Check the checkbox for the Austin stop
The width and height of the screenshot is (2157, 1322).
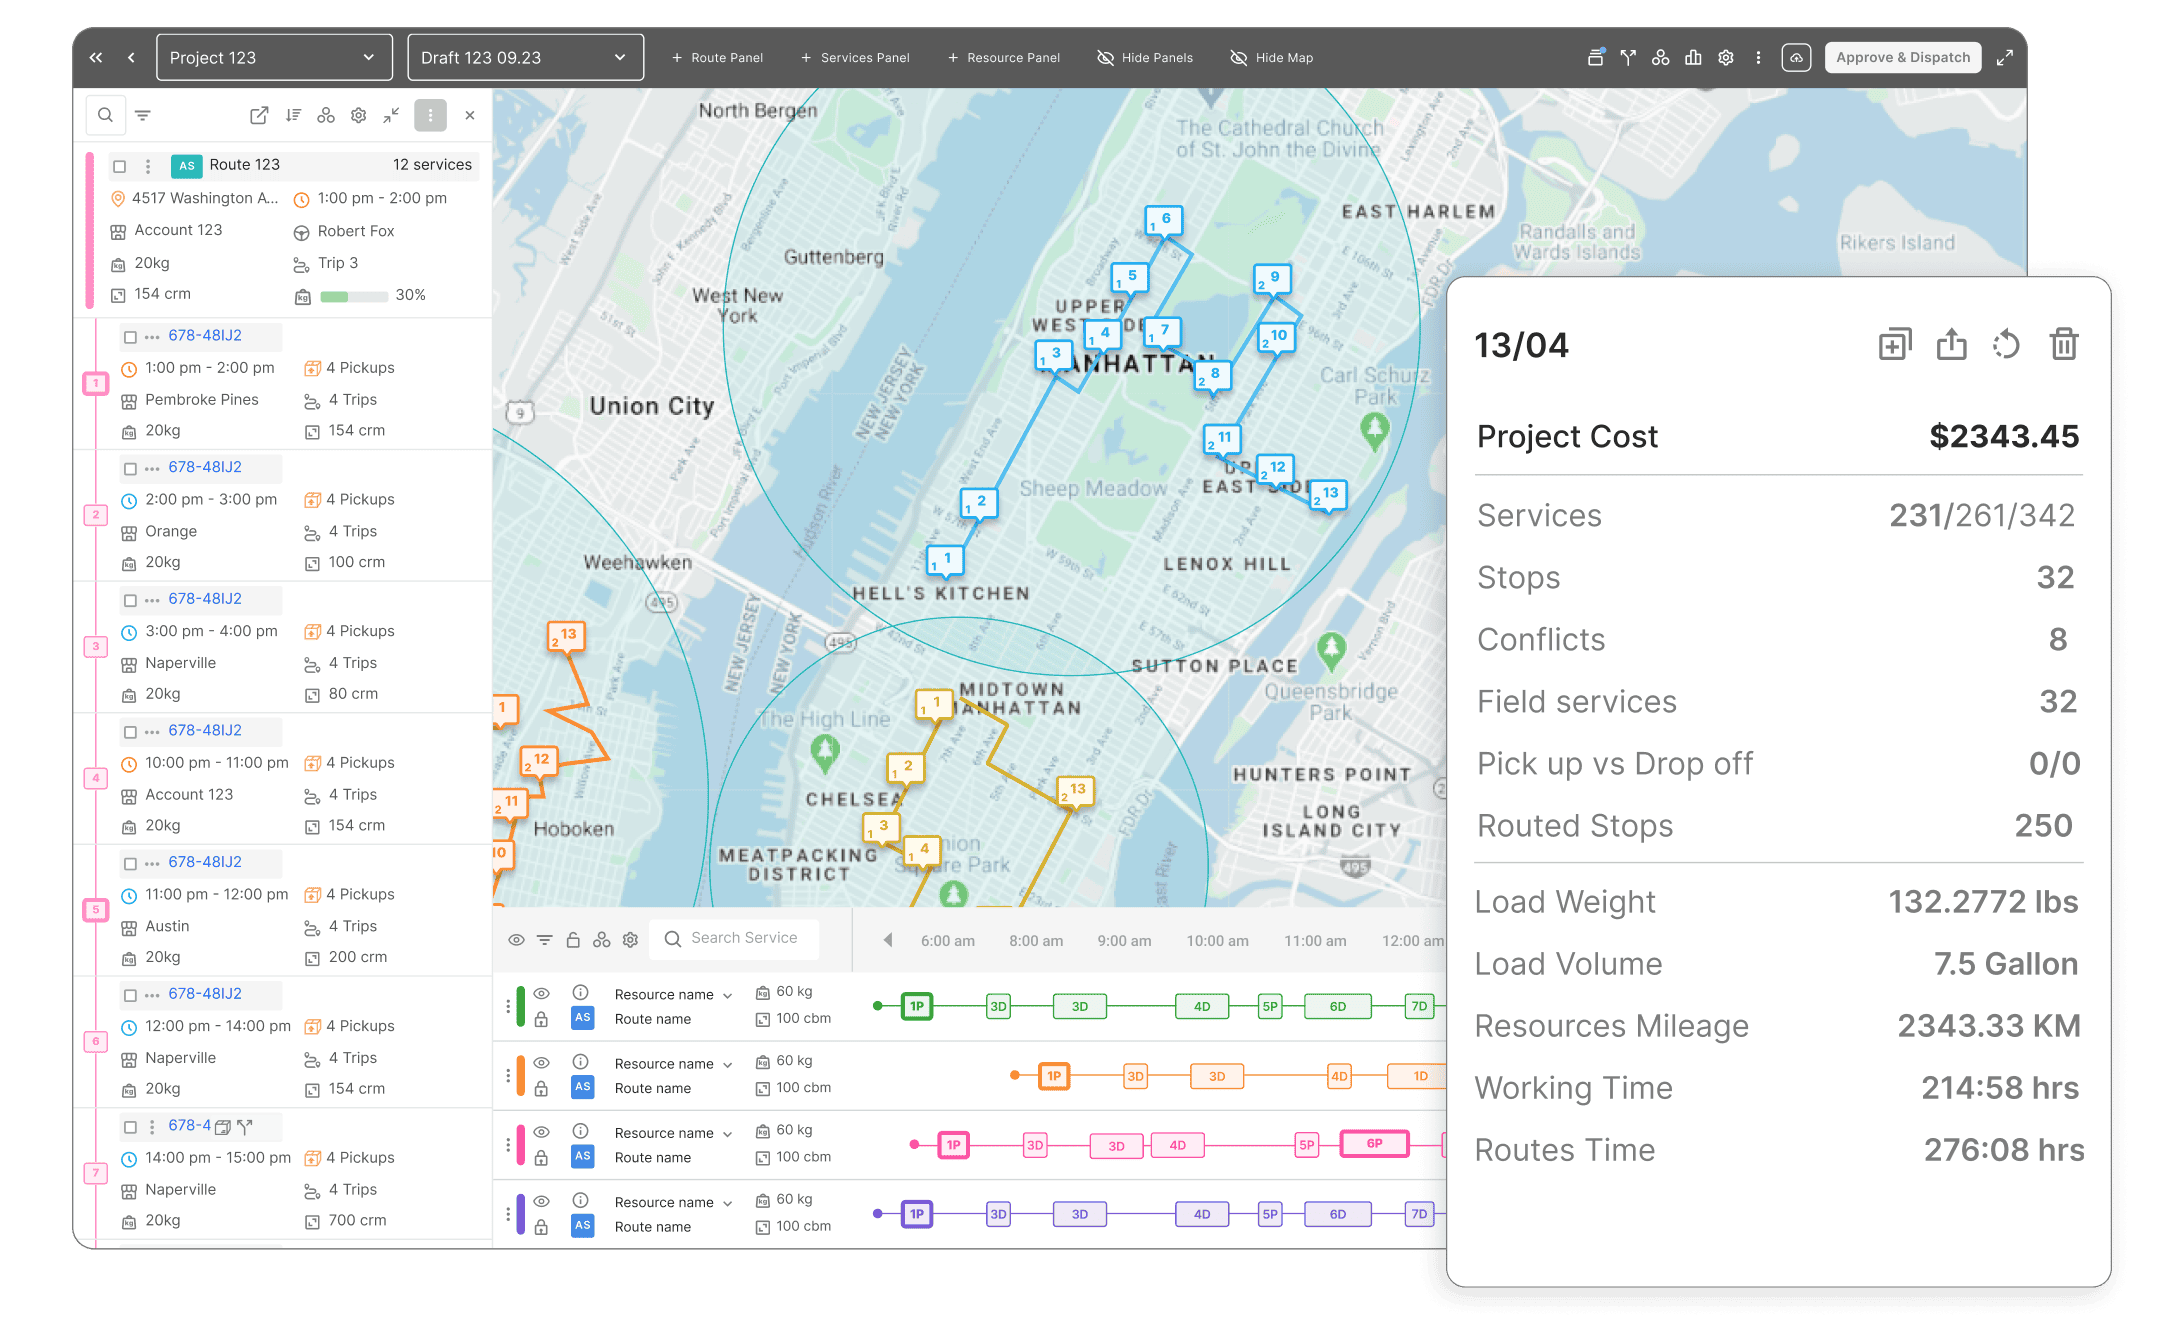coord(130,863)
